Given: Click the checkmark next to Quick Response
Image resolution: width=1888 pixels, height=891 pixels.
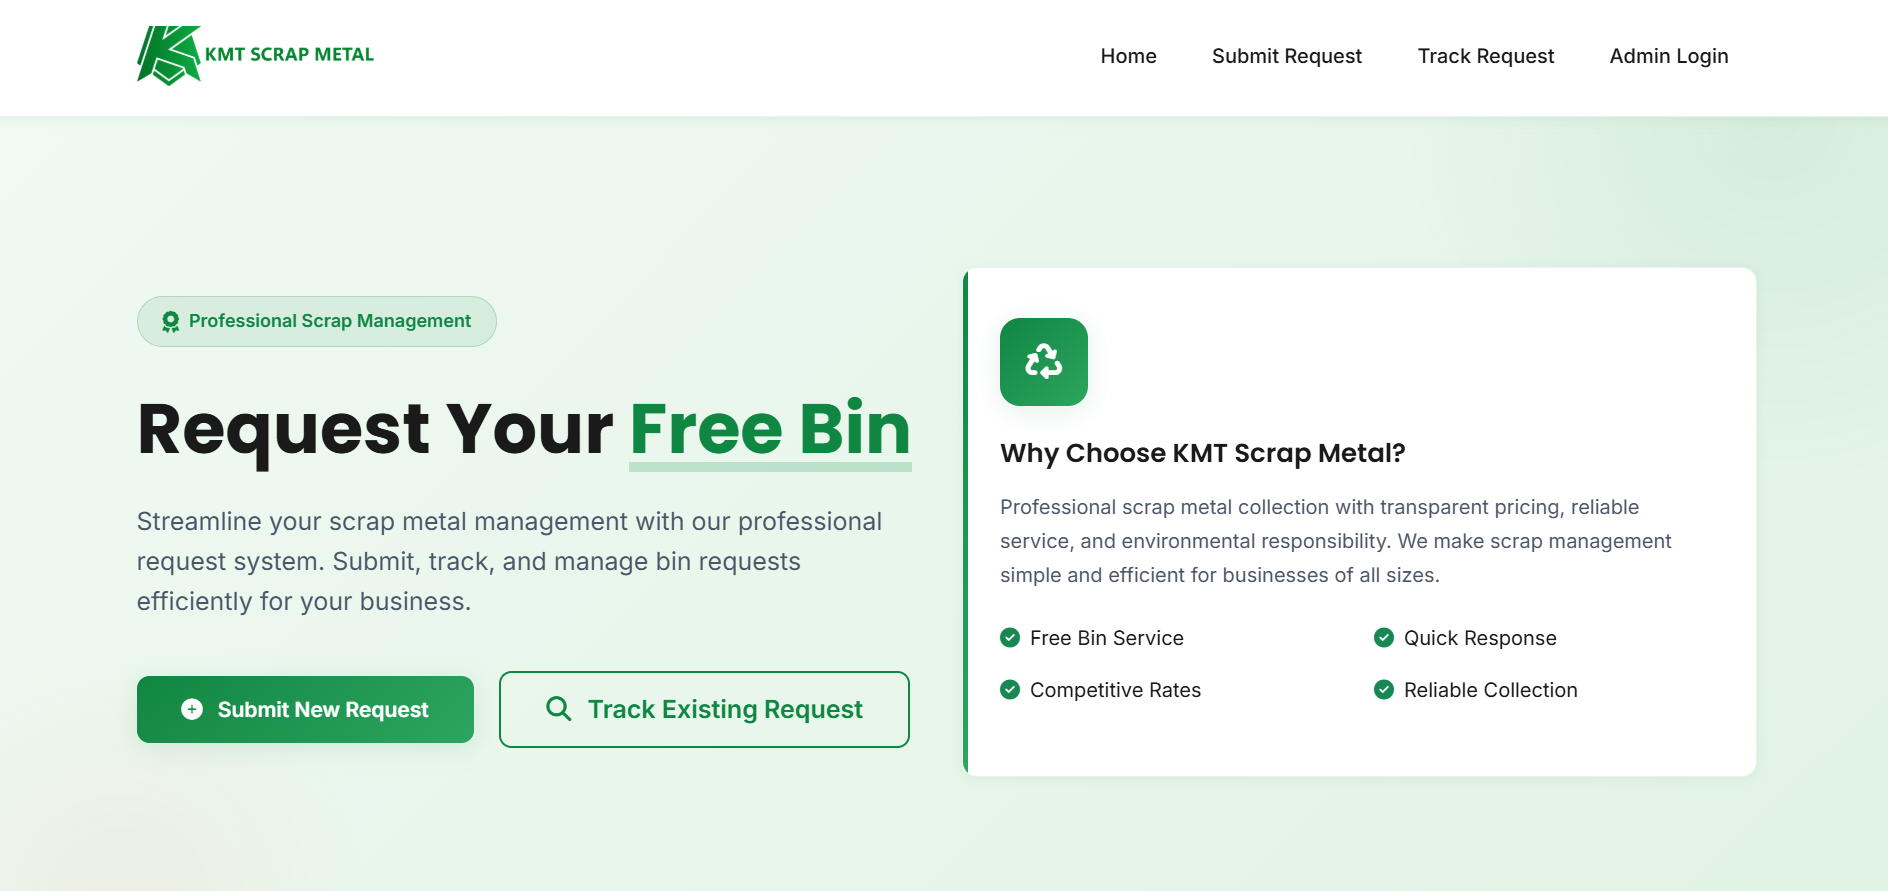Looking at the screenshot, I should (x=1384, y=637).
